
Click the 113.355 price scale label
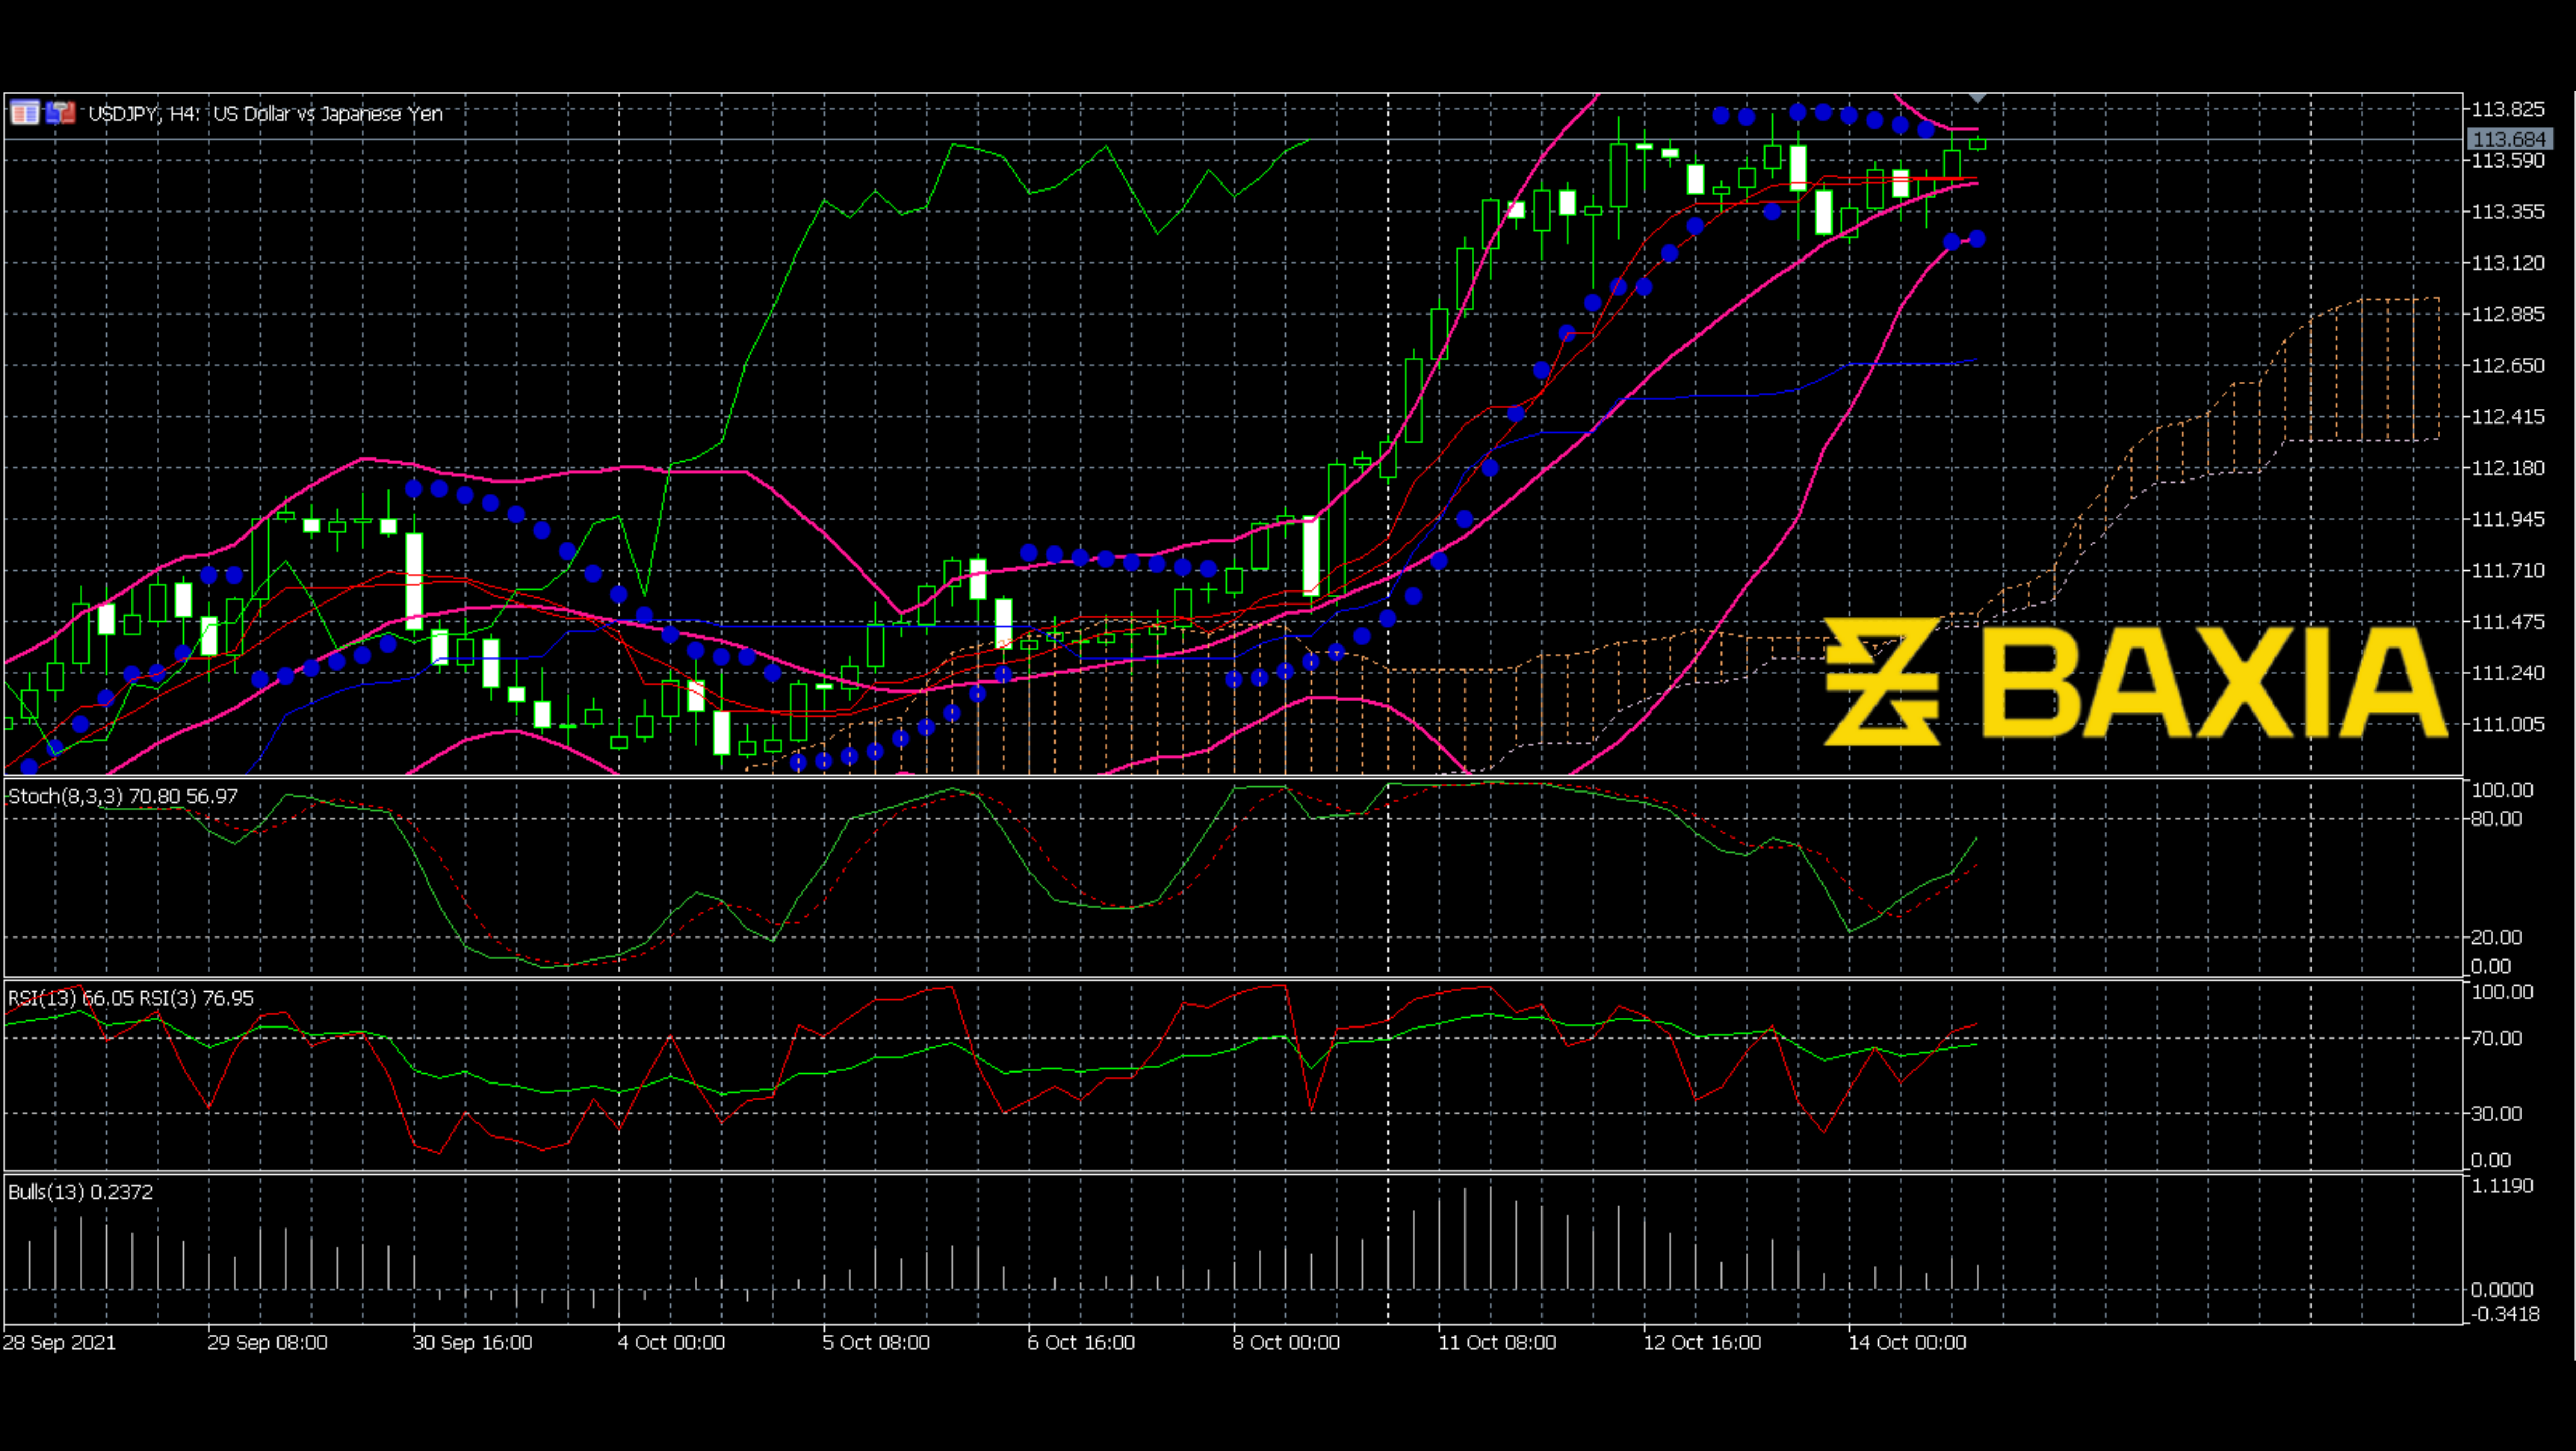click(2508, 212)
